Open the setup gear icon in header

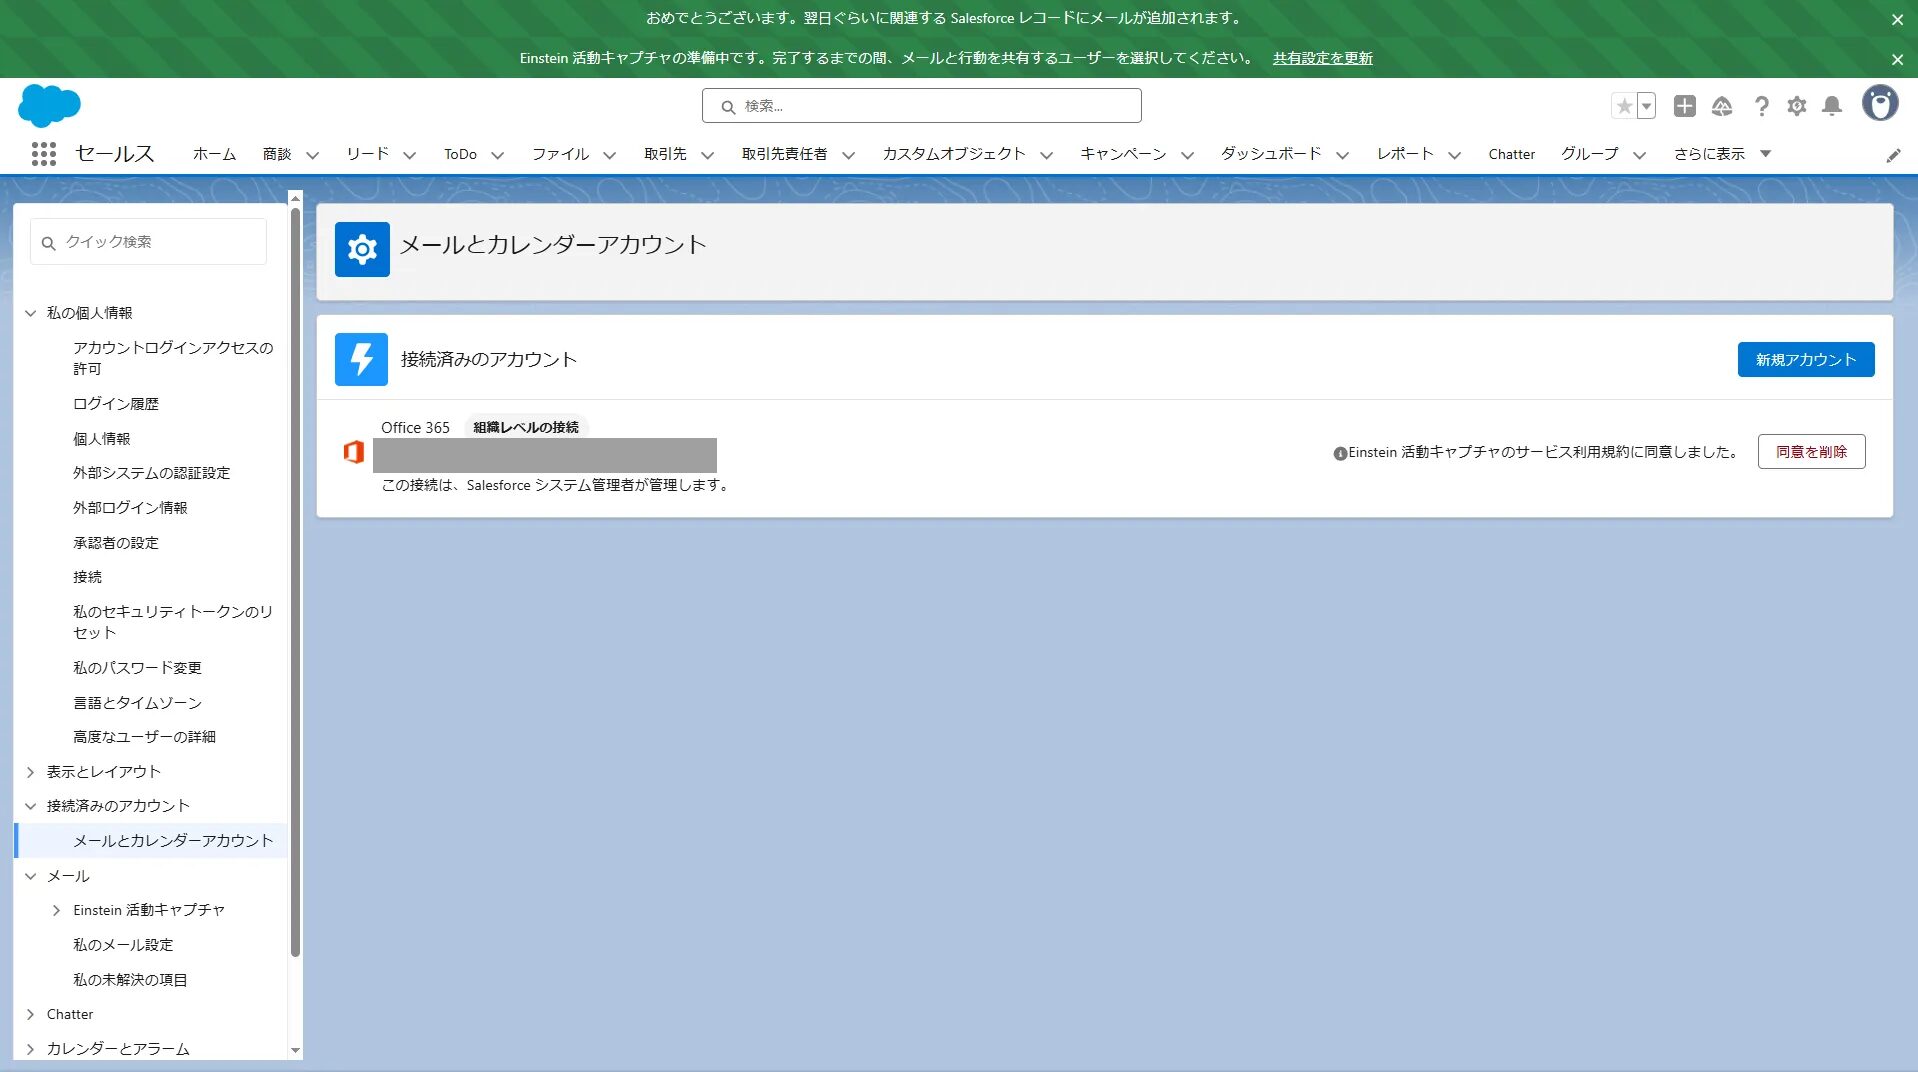(x=1797, y=106)
